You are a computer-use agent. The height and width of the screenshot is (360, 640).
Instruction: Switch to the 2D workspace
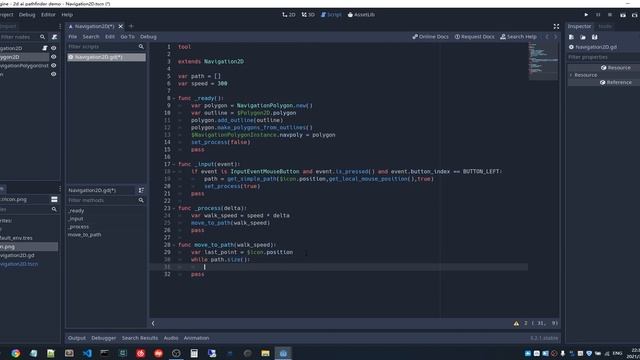[289, 15]
